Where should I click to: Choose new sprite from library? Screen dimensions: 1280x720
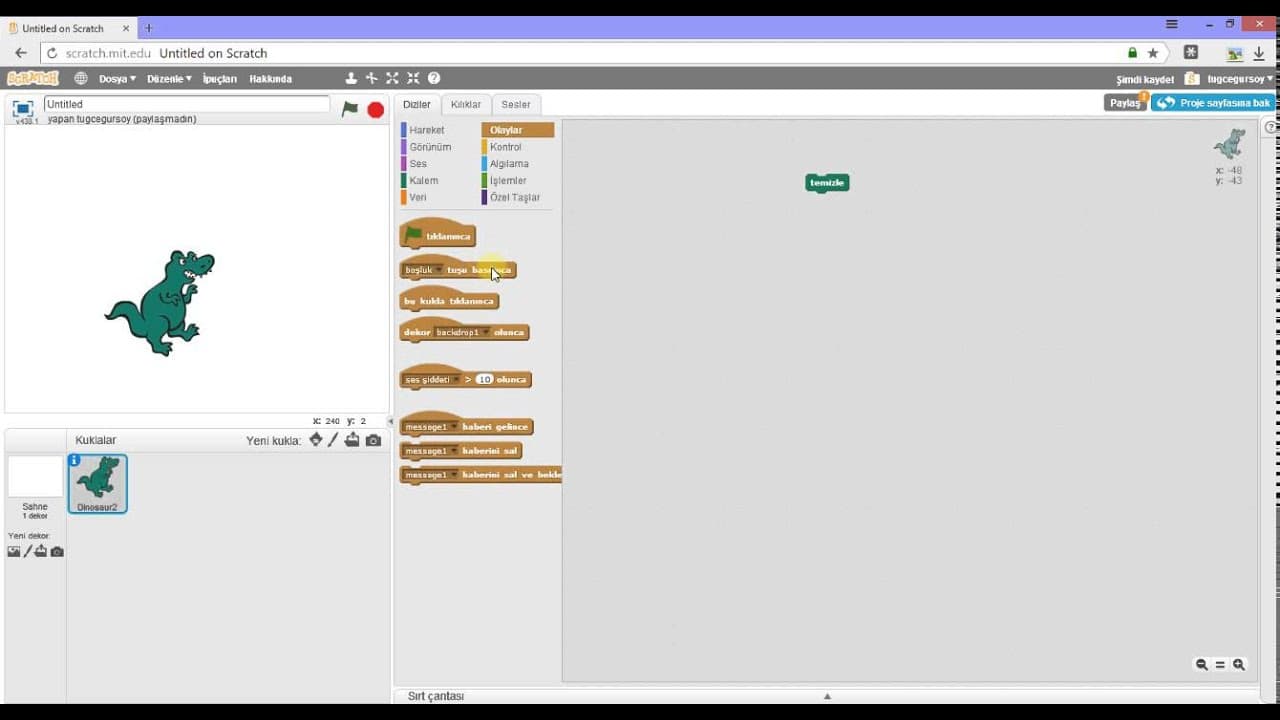point(316,440)
